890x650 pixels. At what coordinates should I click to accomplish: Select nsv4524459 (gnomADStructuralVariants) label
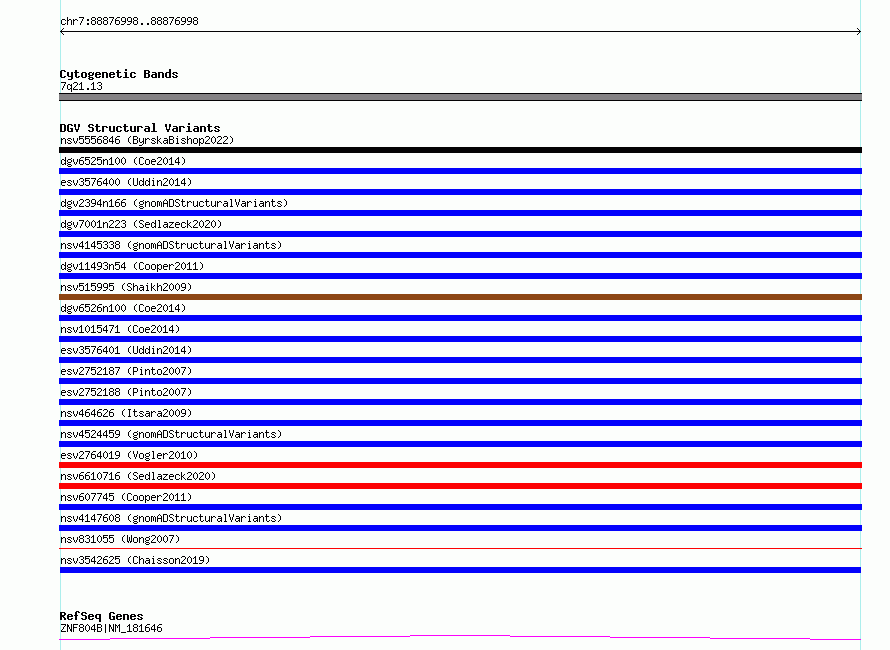[x=171, y=434]
